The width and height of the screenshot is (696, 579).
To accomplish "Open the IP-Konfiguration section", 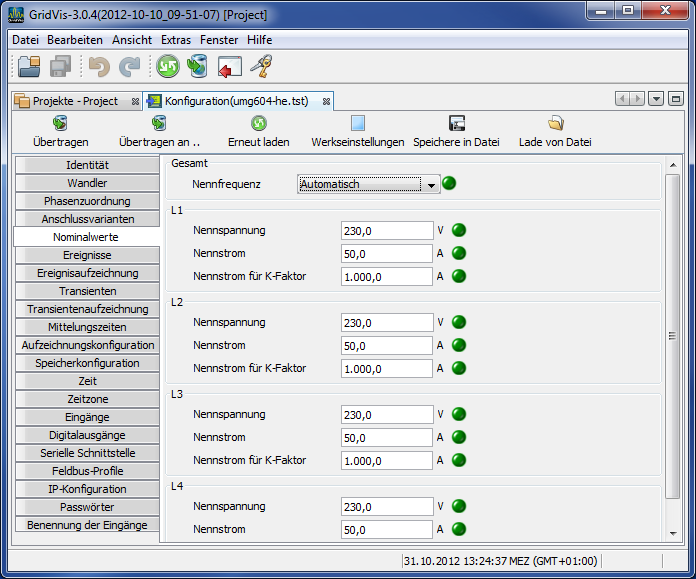I will (x=87, y=489).
